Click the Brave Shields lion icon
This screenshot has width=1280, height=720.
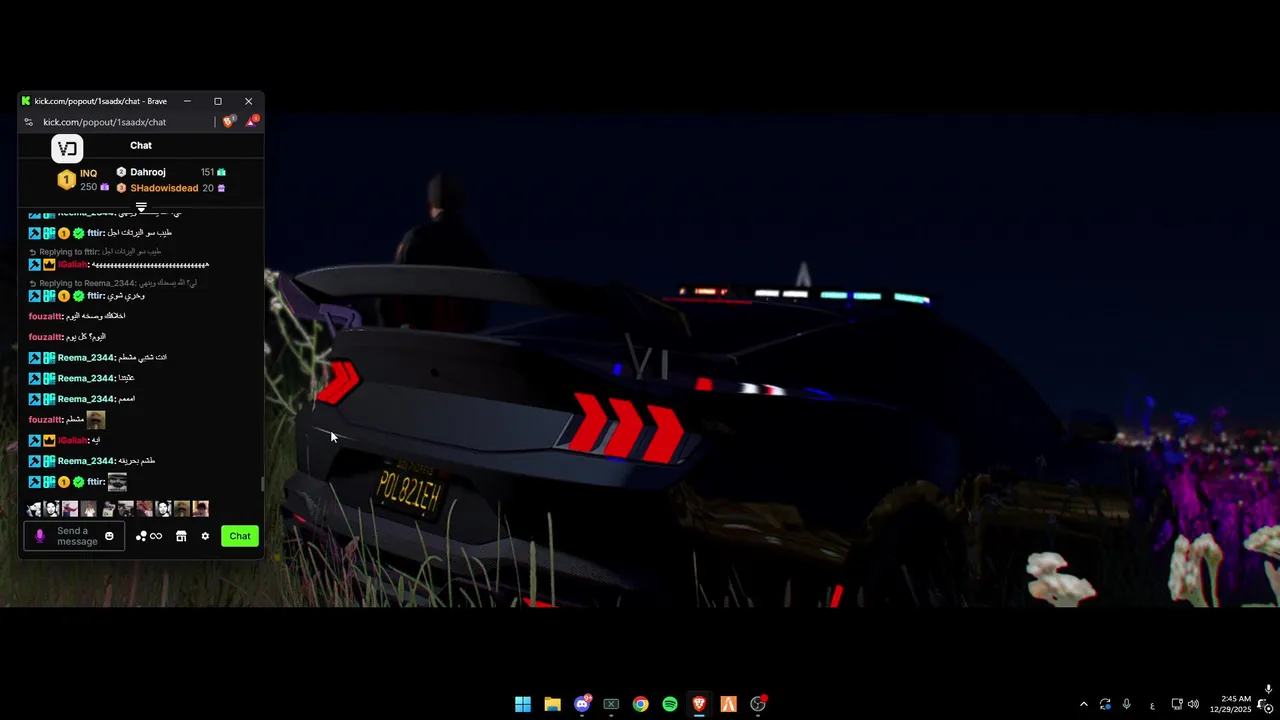click(x=229, y=122)
